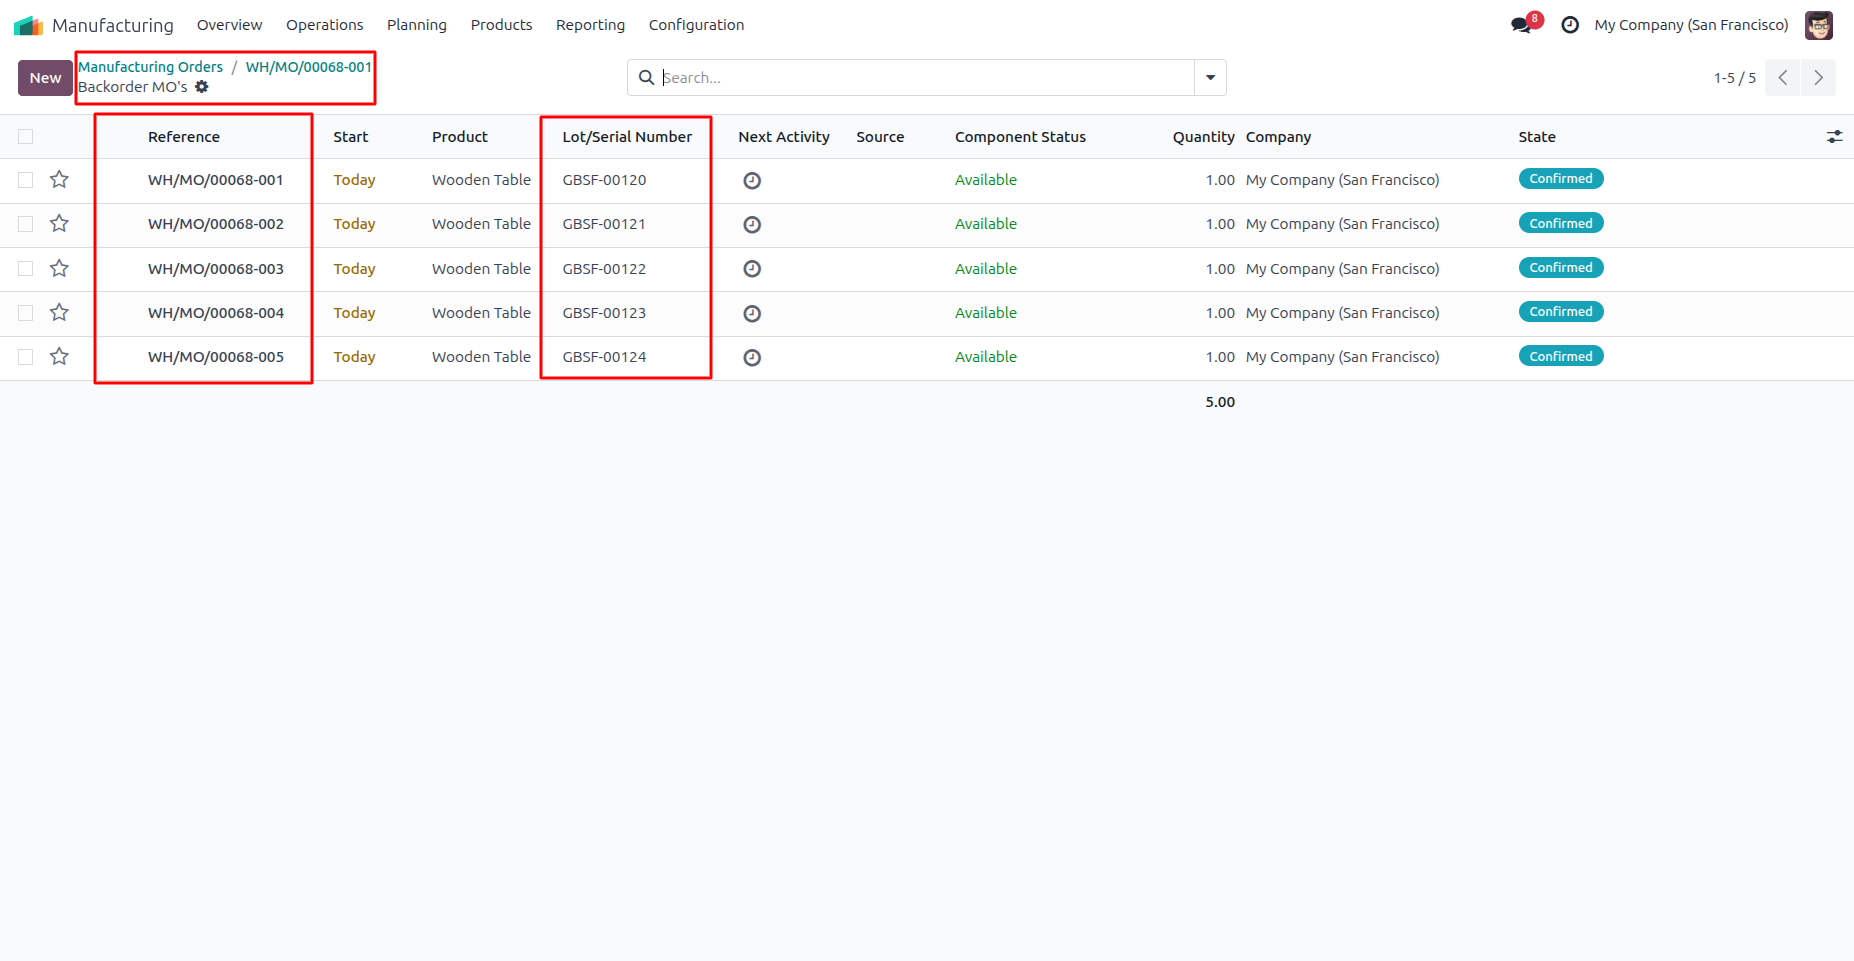Select checkbox for WH/MO/00068-001

click(x=26, y=180)
